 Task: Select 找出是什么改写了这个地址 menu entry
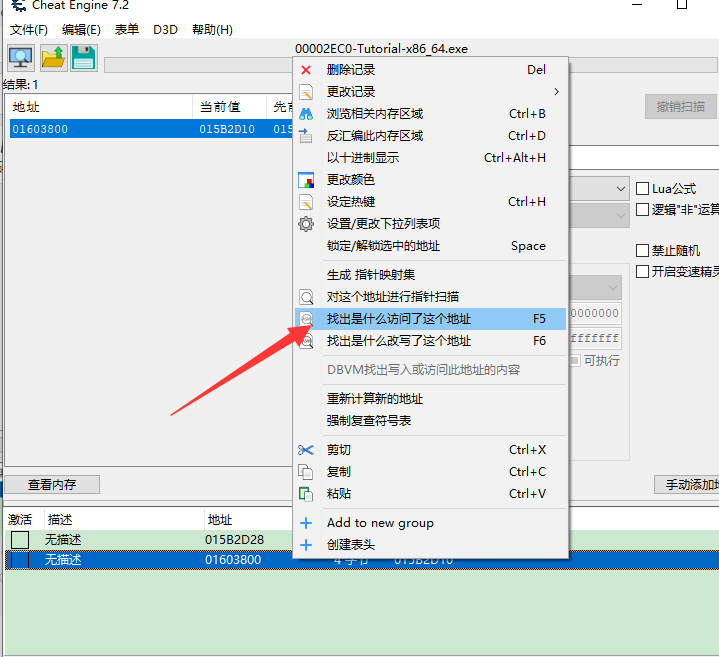[429, 341]
